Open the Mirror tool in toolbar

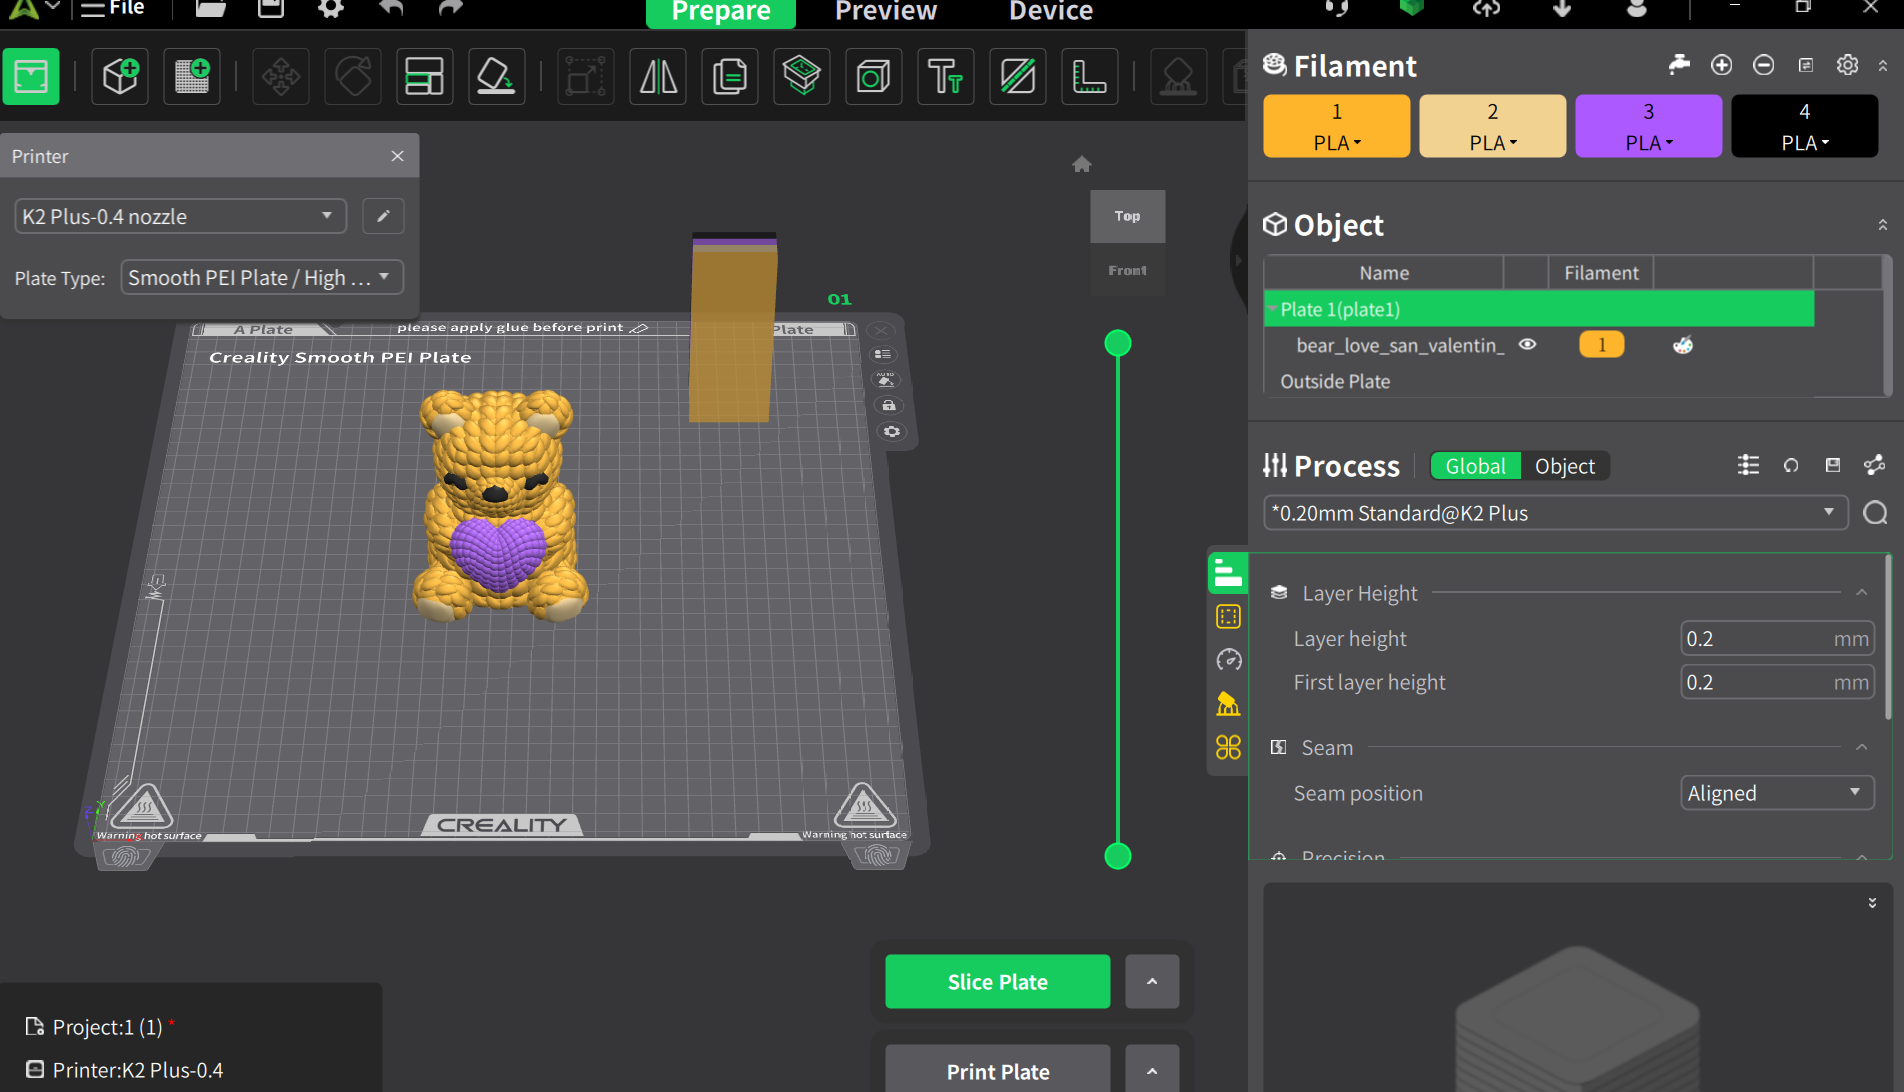pyautogui.click(x=658, y=77)
